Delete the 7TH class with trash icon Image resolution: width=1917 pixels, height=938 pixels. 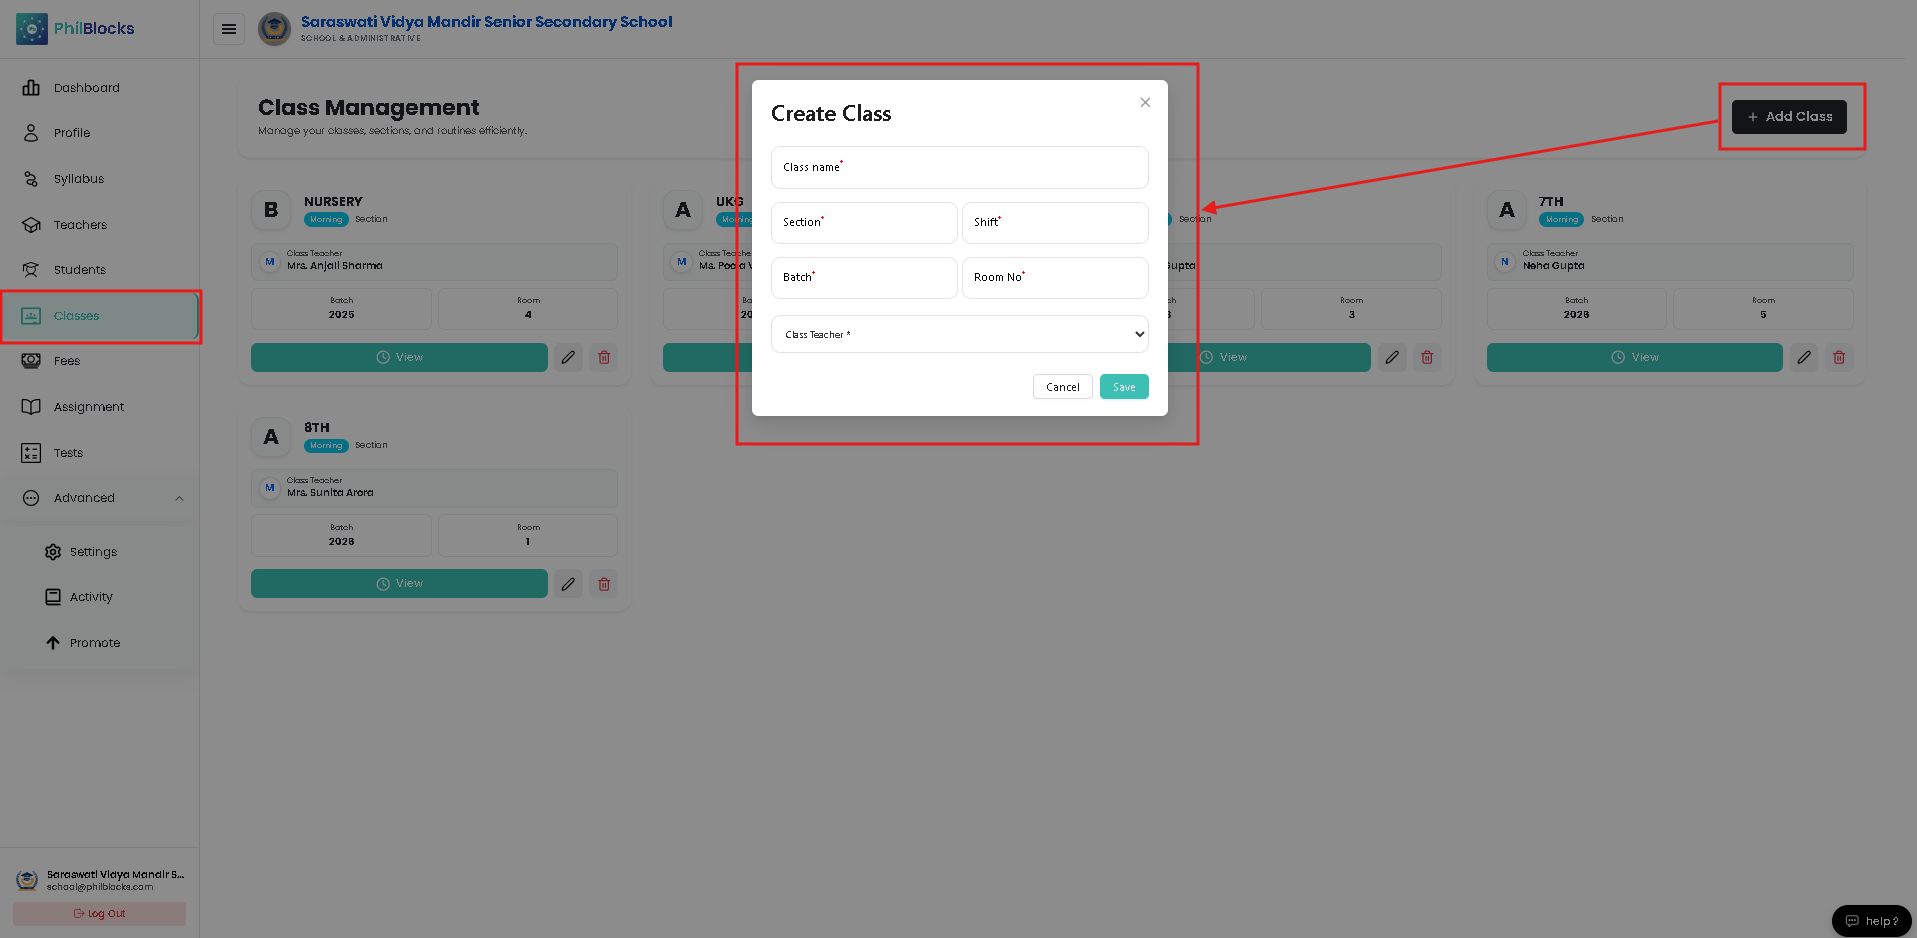[1839, 357]
